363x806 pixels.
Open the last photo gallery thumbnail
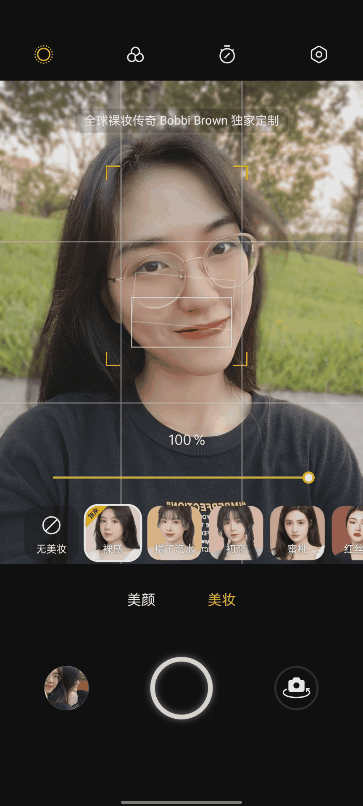point(66,688)
